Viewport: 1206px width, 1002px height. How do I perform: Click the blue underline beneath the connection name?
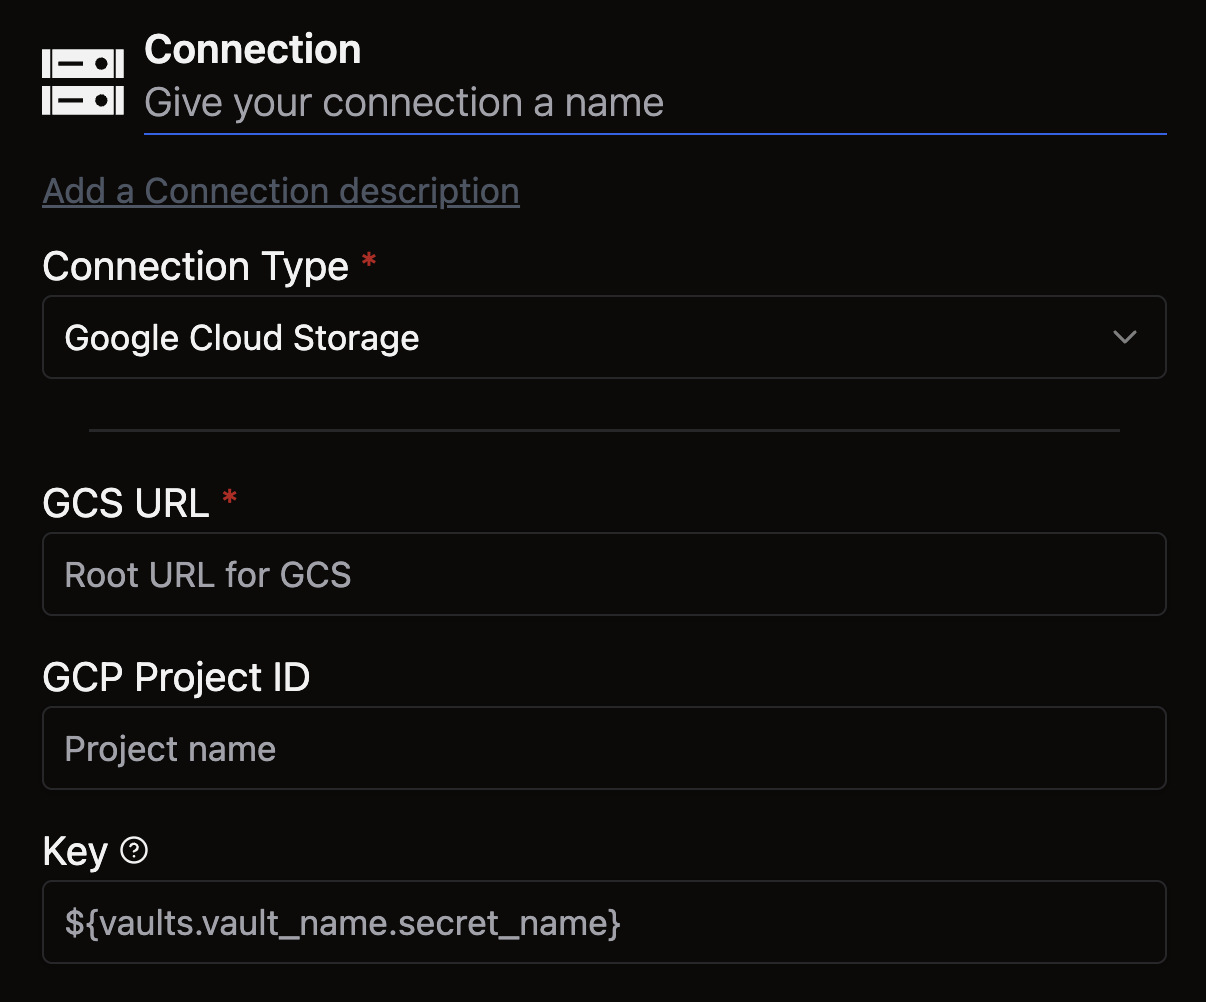[x=654, y=132]
